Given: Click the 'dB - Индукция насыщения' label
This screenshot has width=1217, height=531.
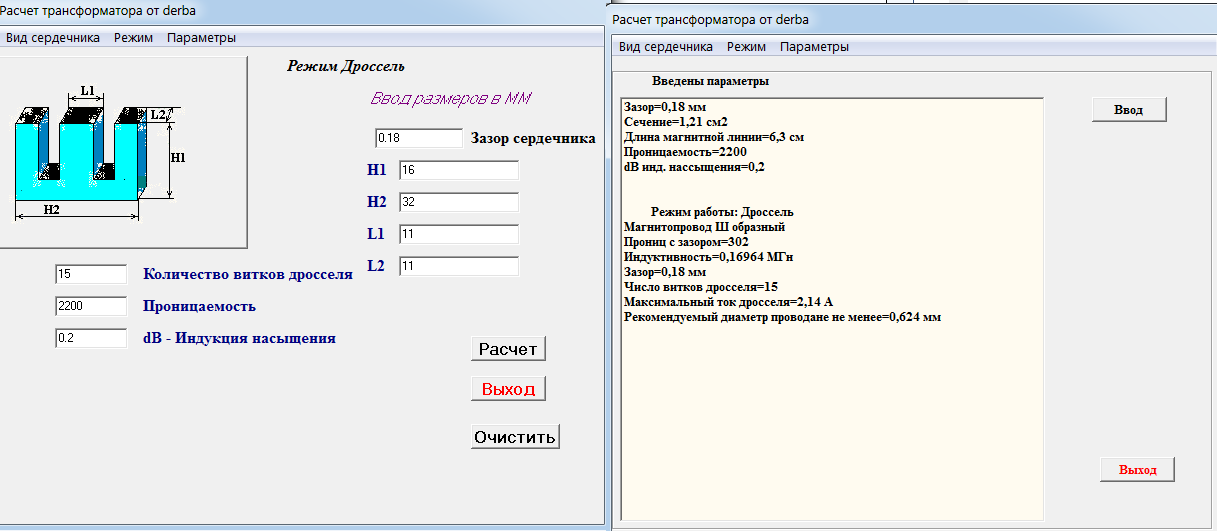Looking at the screenshot, I should [239, 338].
